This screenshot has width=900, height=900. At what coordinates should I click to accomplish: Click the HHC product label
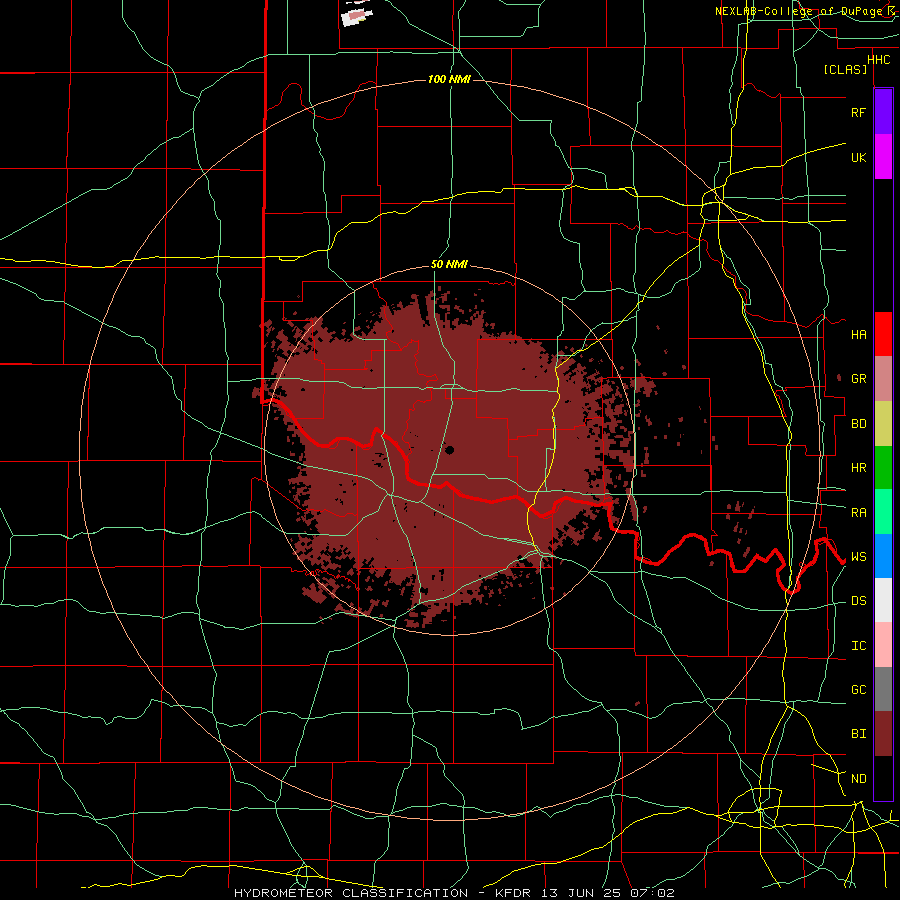[878, 60]
